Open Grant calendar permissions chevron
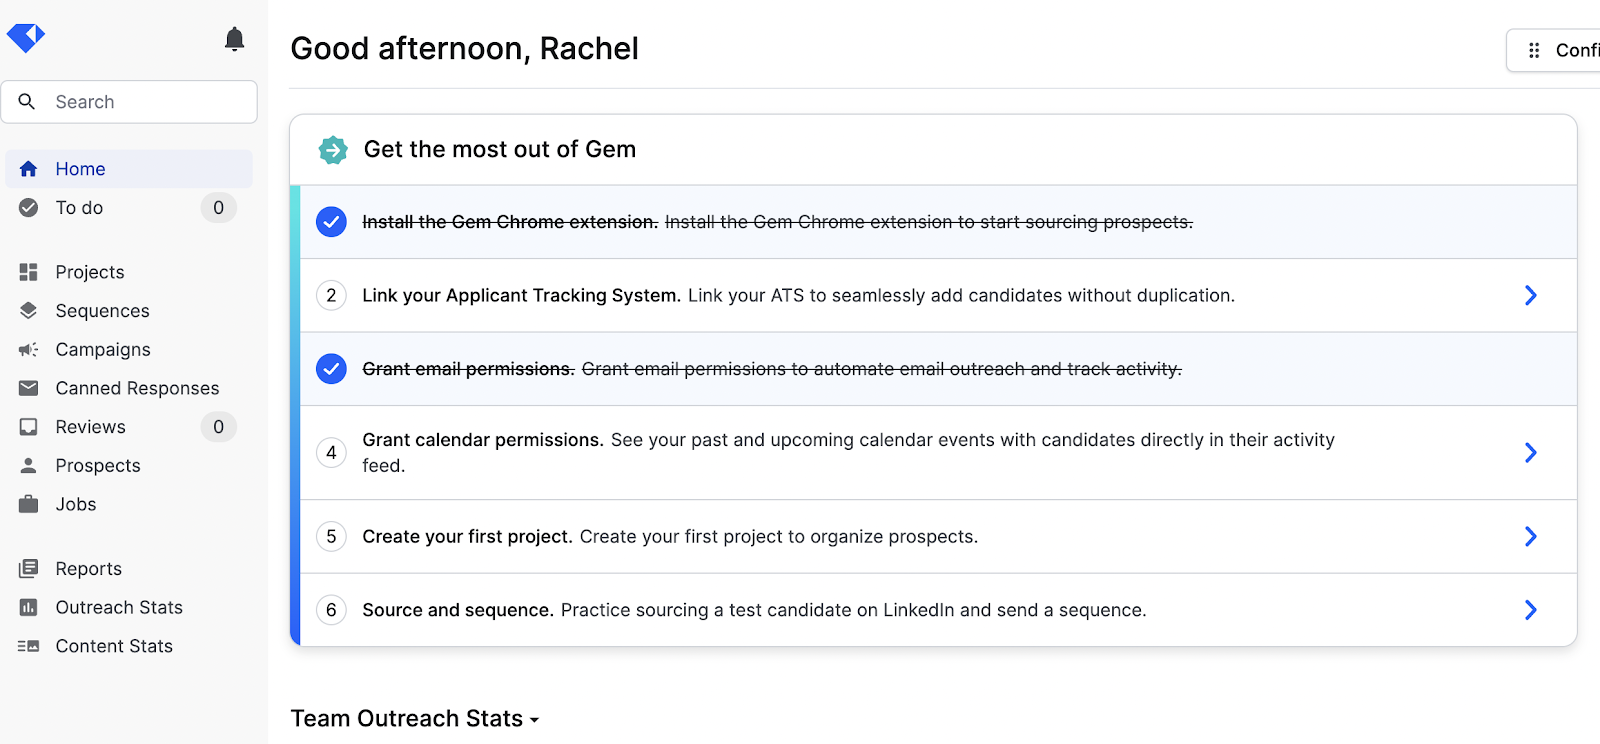Viewport: 1600px width, 744px height. (1530, 453)
